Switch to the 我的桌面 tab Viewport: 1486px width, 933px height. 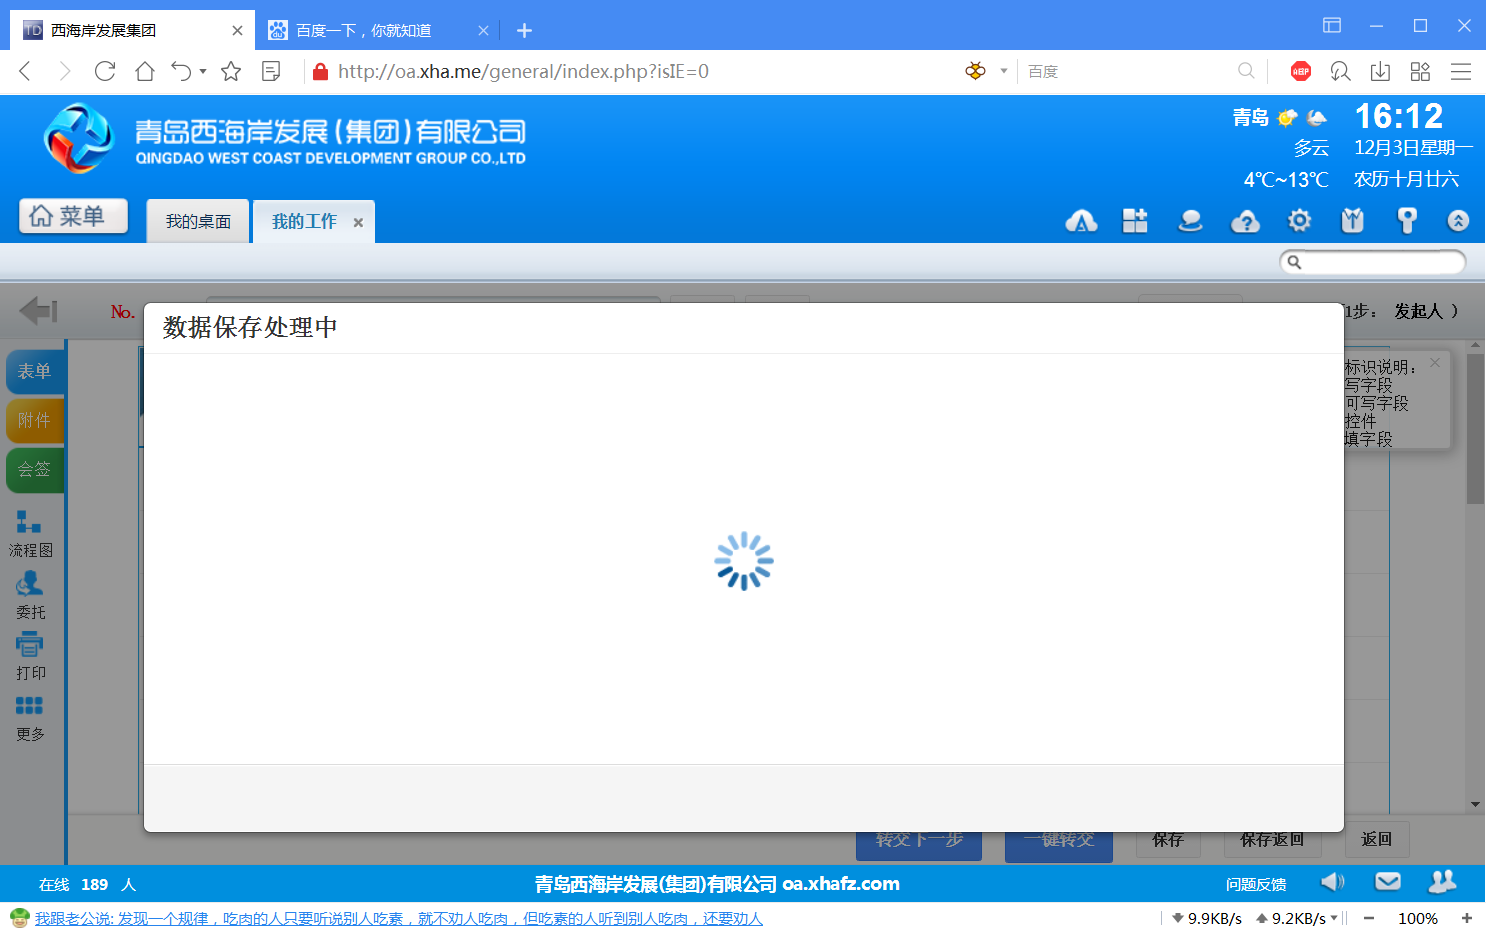(x=198, y=221)
